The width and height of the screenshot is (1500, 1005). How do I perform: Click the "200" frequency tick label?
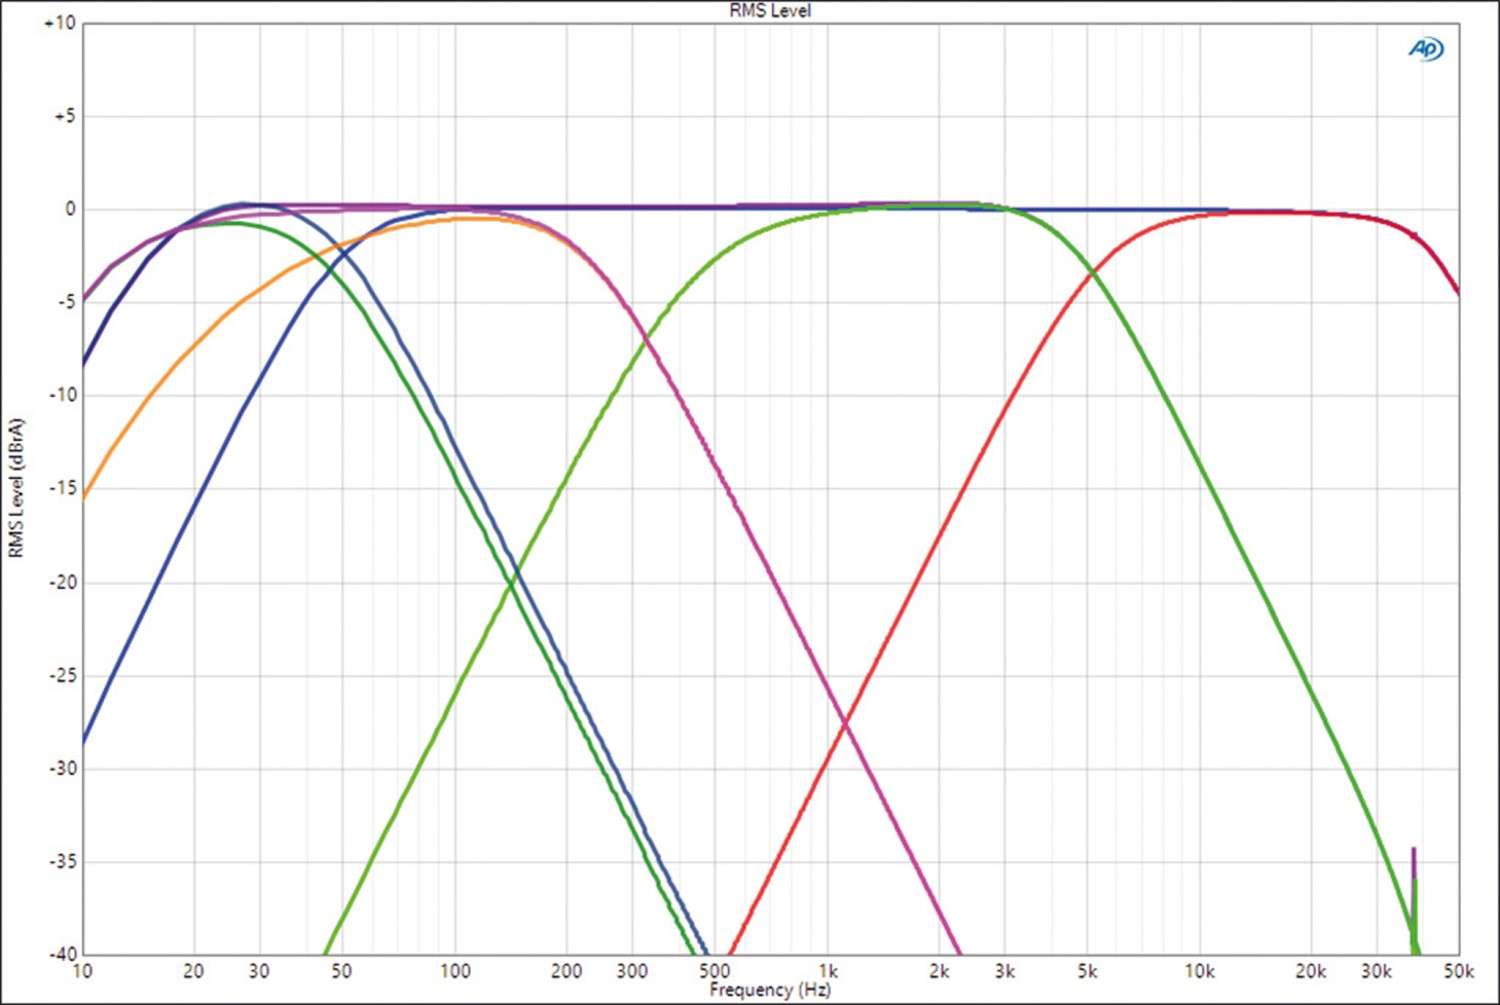tap(566, 971)
